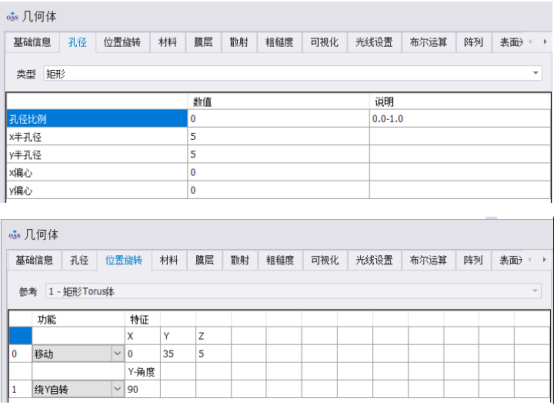Click right tab-scroll arrow in lower panel
The height and width of the screenshot is (406, 554).
tap(544, 260)
